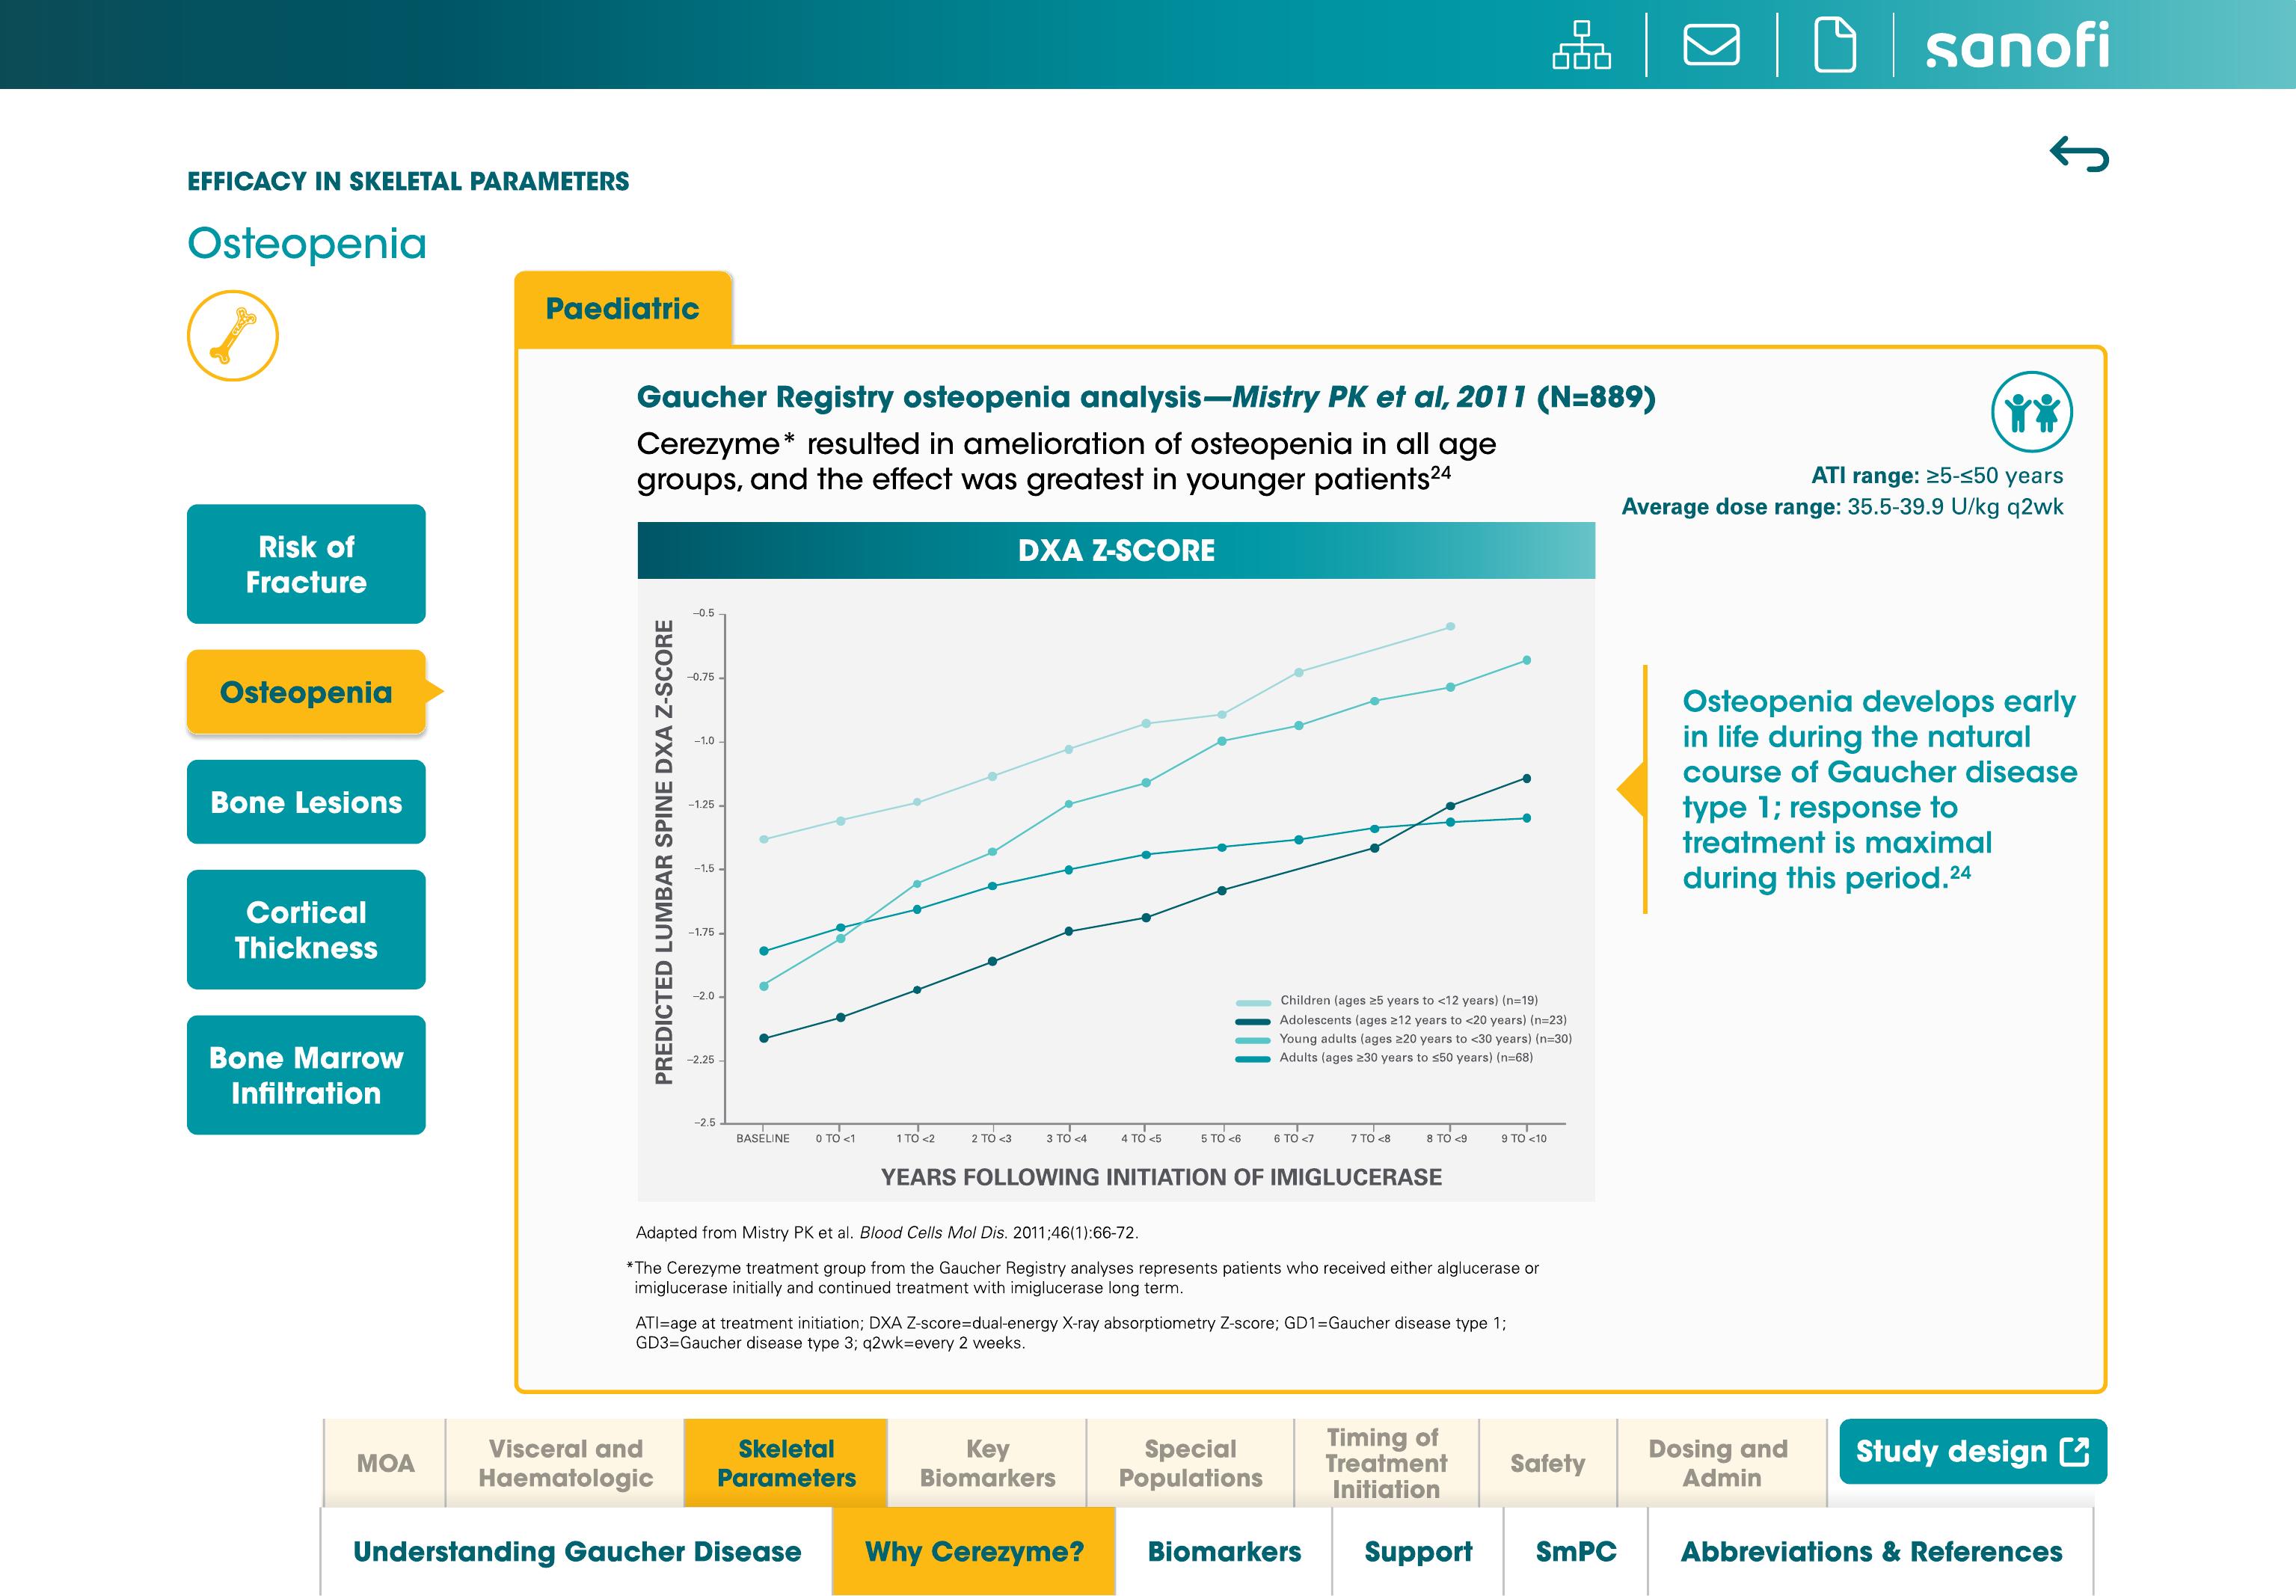The height and width of the screenshot is (1596, 2296).
Task: Click the Children data point at 8 TO <9
Action: (1451, 627)
